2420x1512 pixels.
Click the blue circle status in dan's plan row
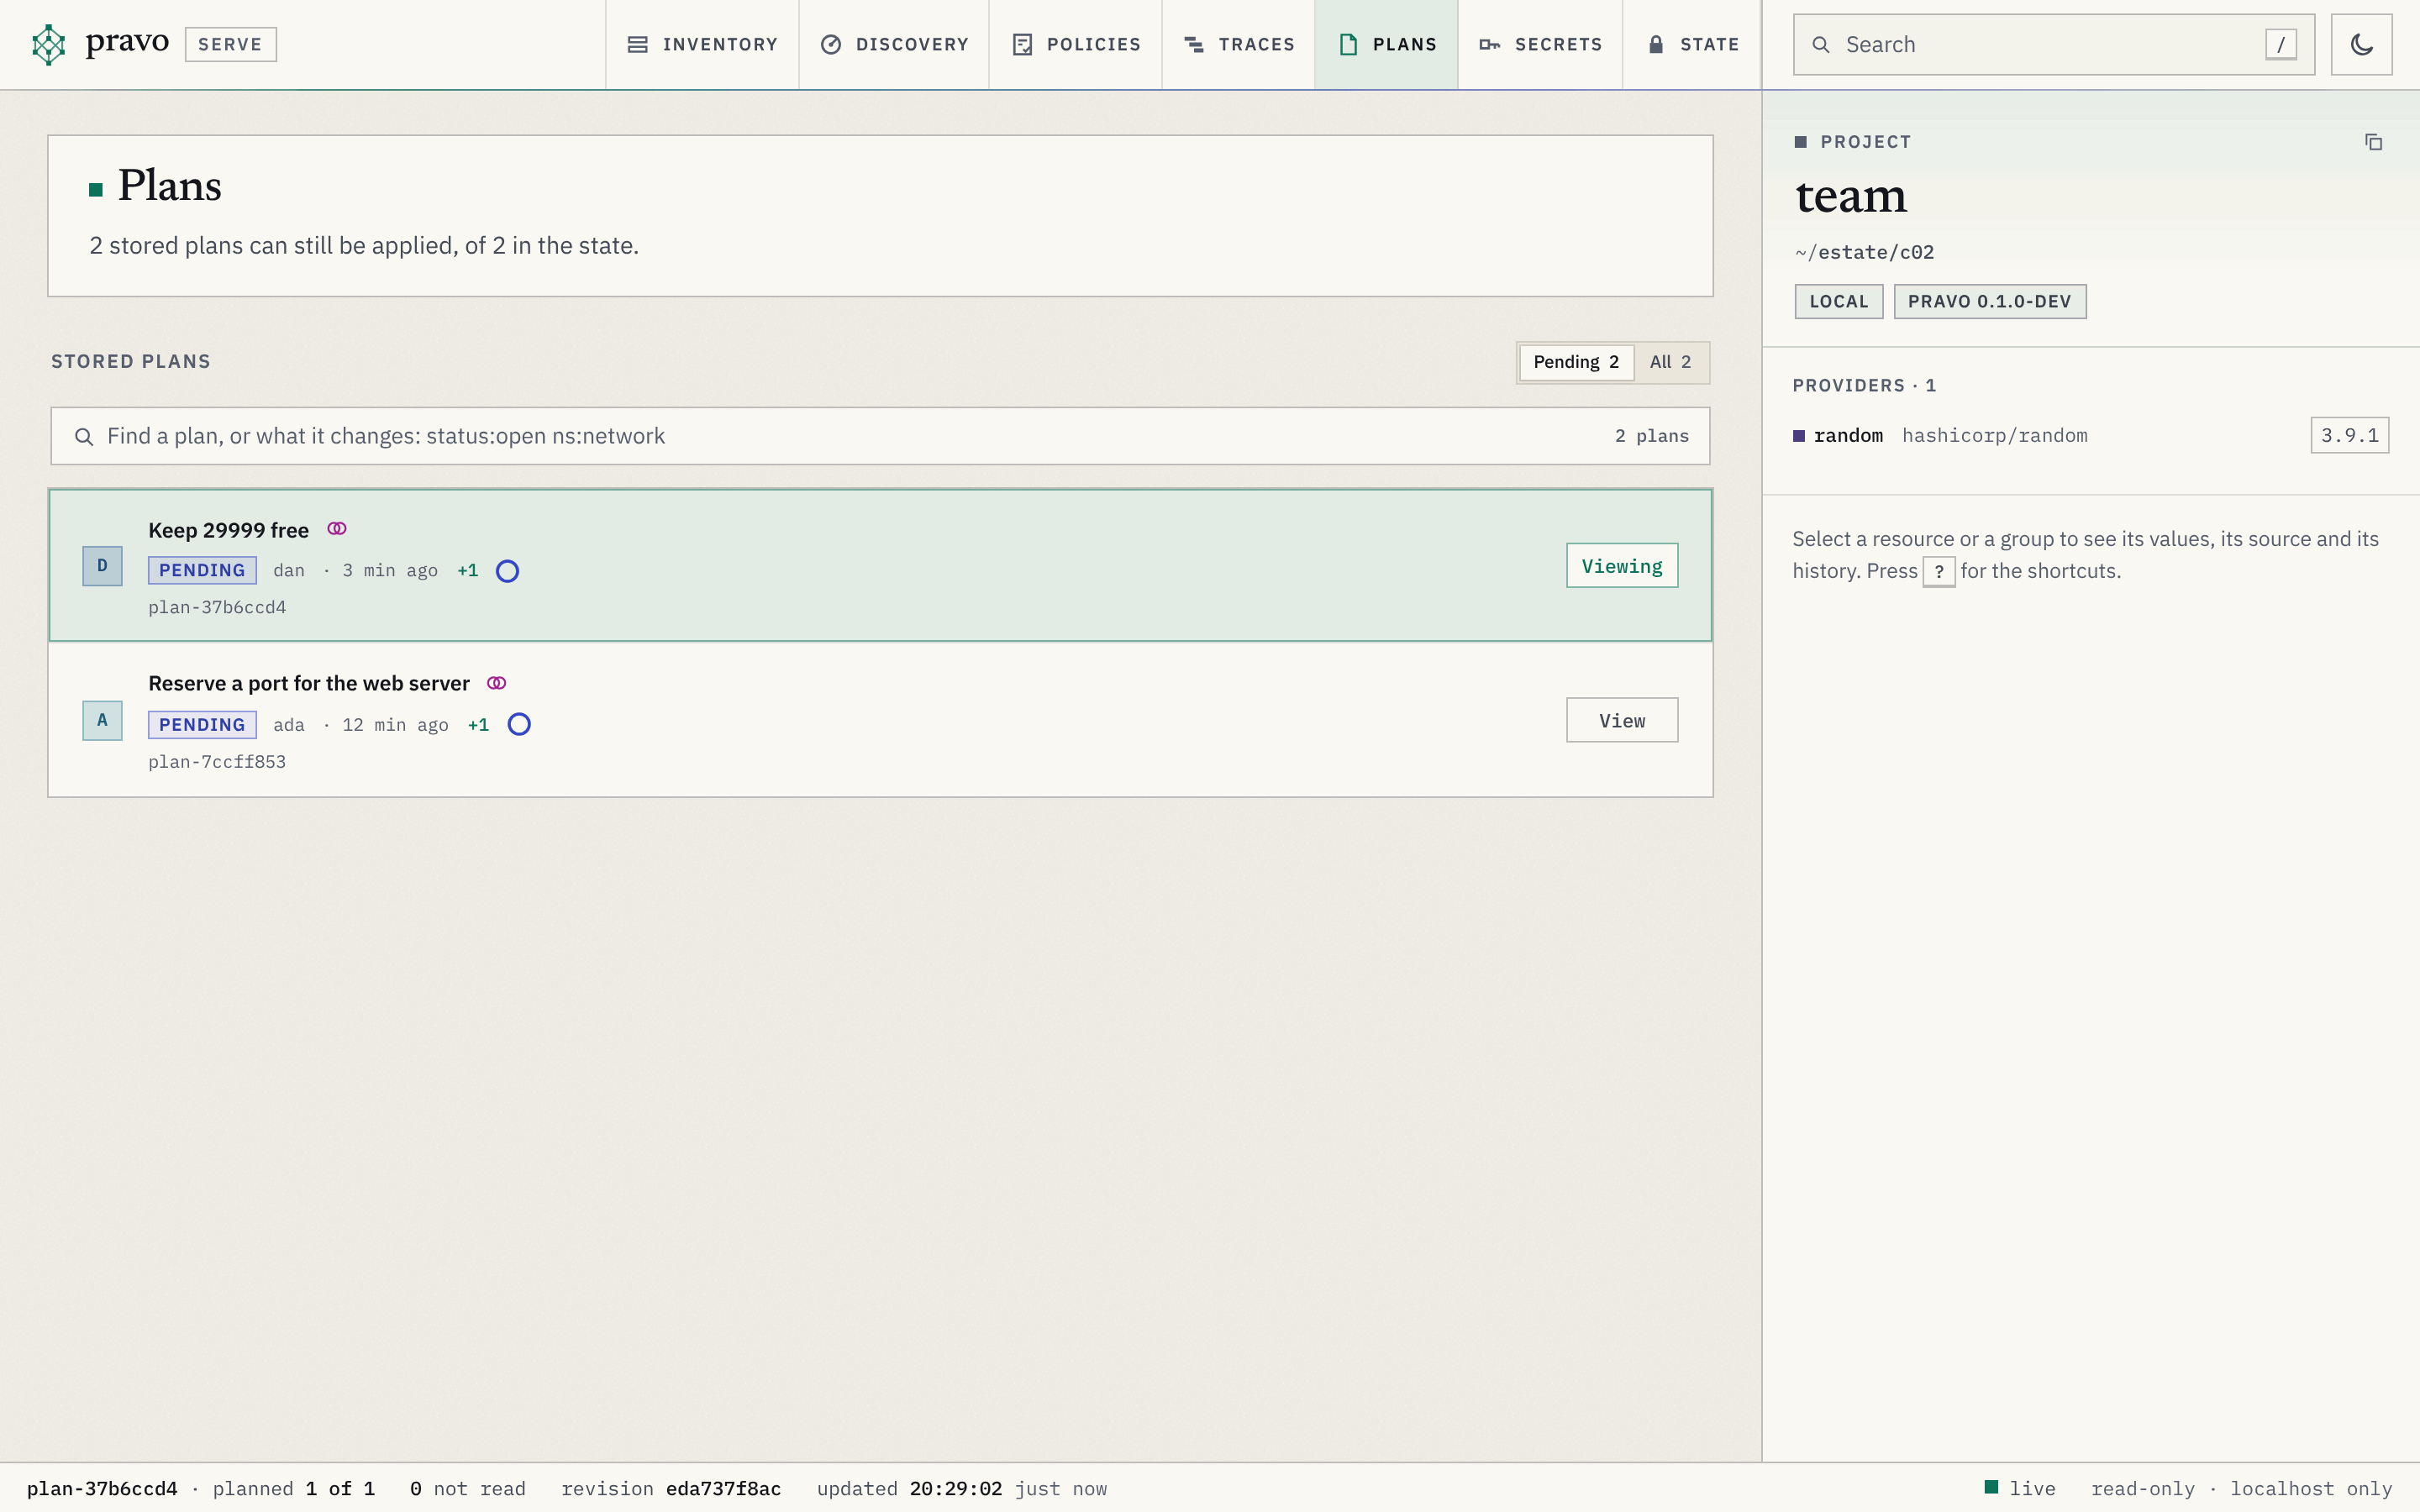507,571
